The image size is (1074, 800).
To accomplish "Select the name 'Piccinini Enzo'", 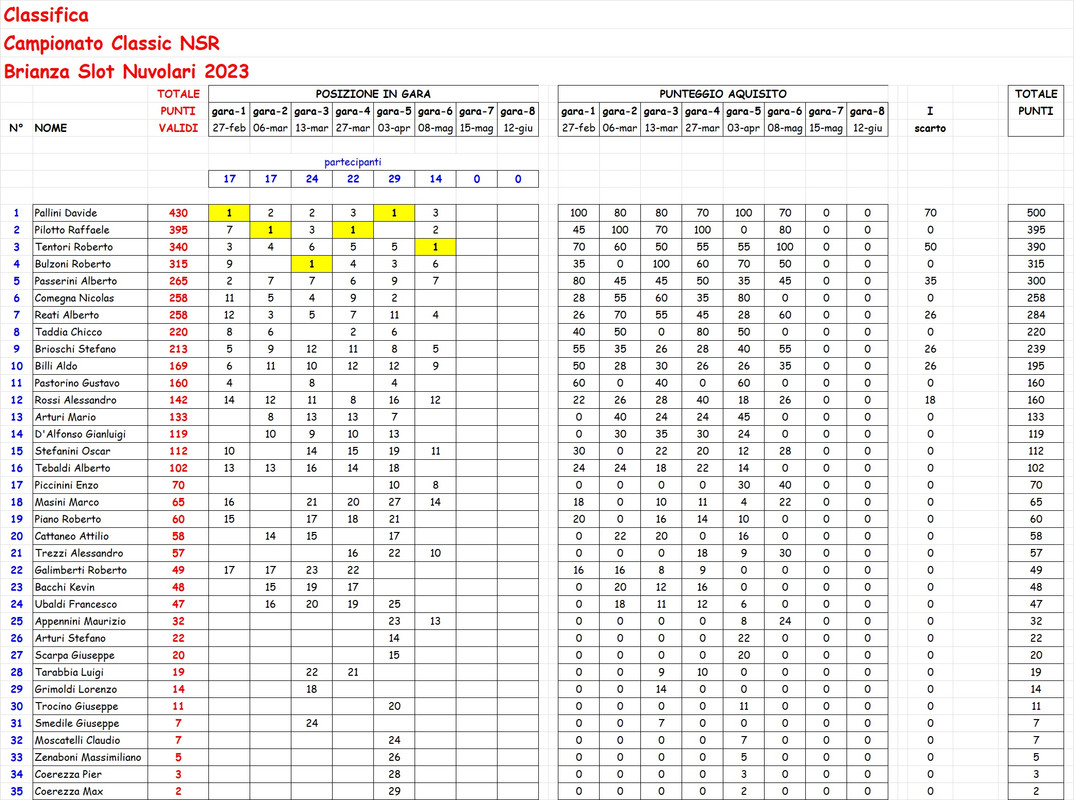I will point(66,485).
